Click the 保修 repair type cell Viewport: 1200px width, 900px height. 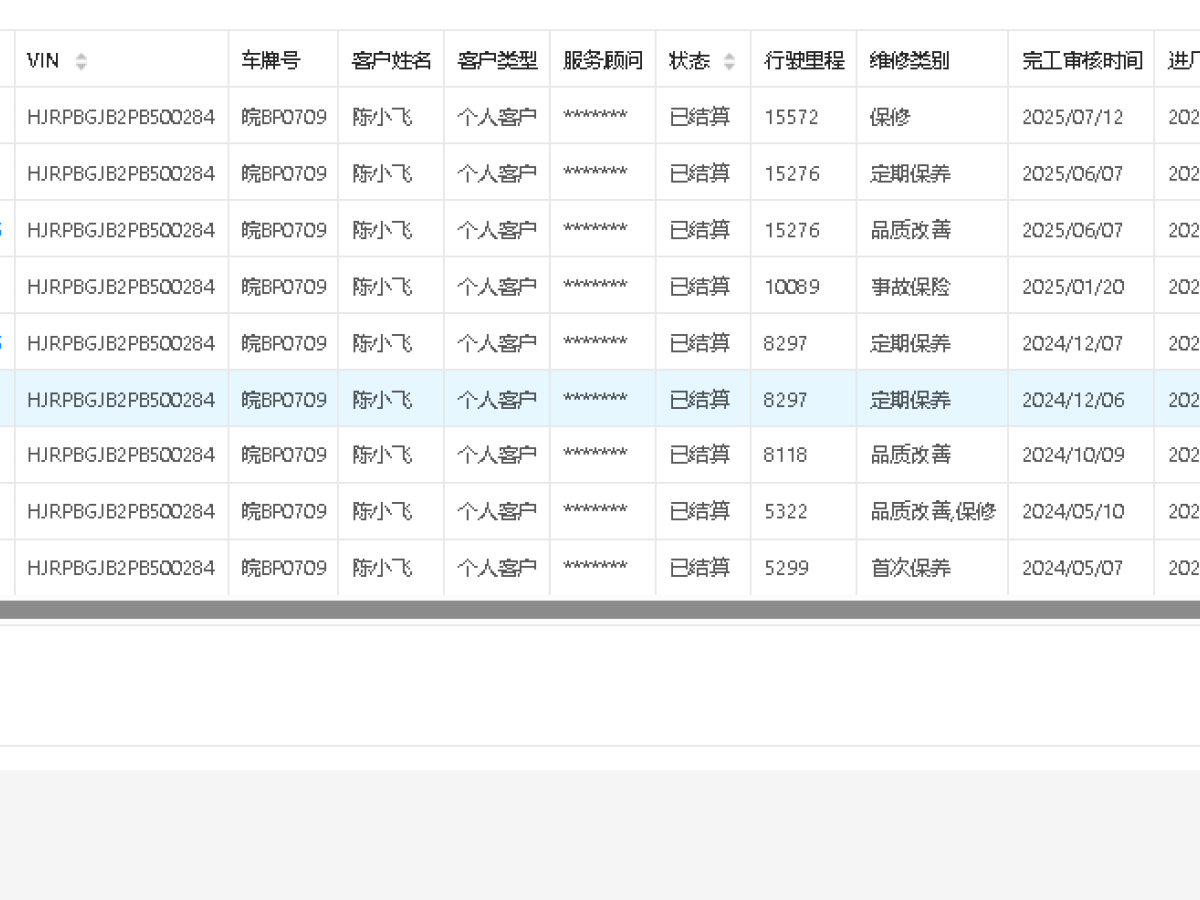[890, 117]
